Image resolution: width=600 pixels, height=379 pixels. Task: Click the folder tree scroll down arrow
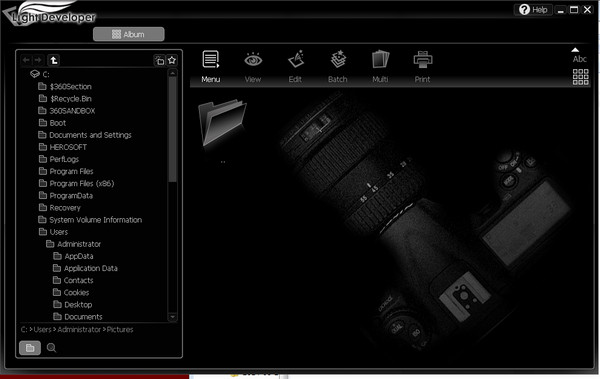coord(173,317)
